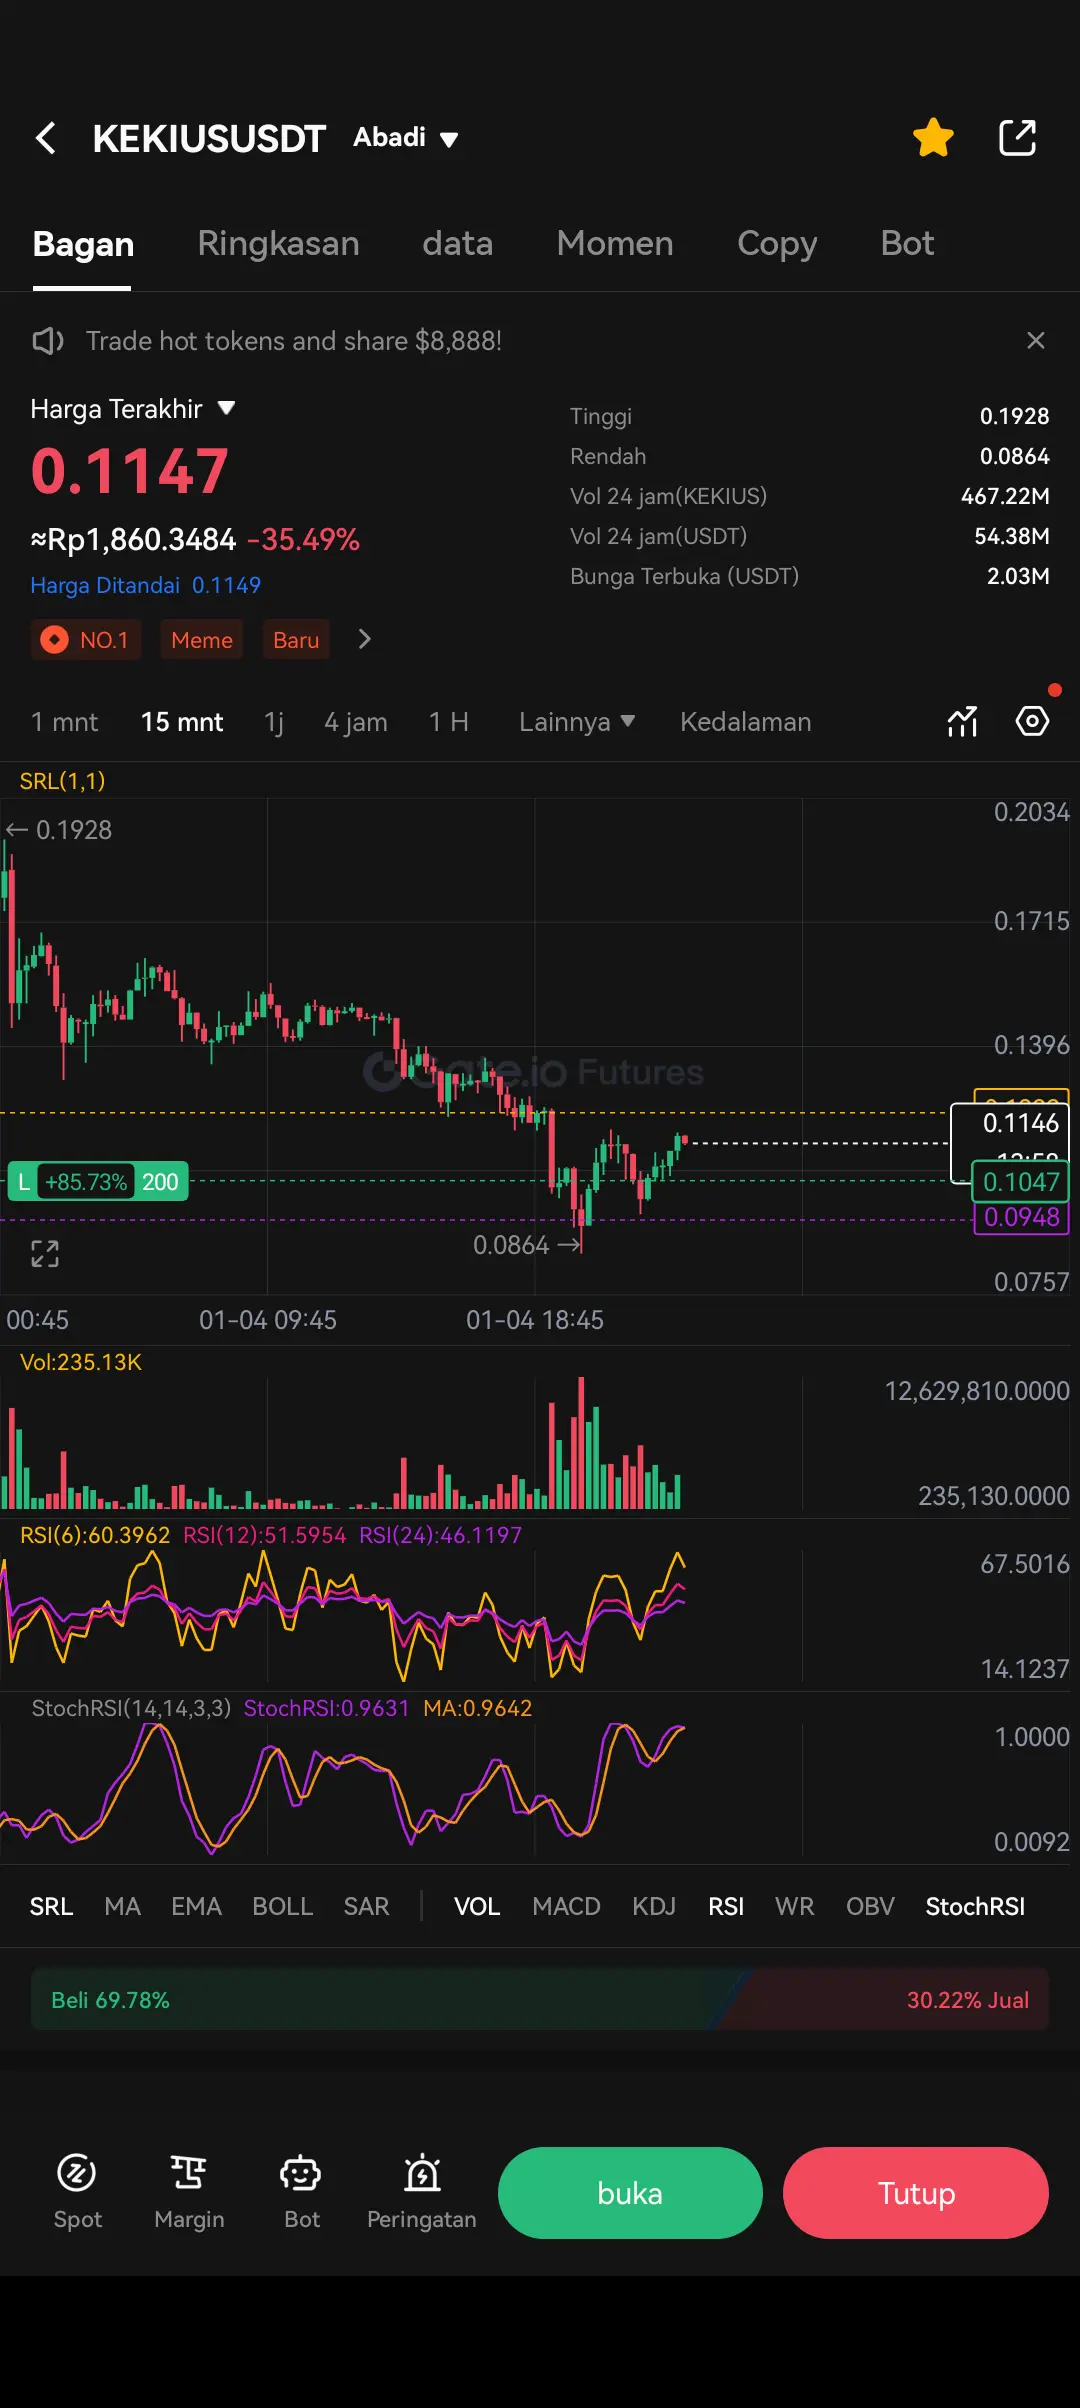
Task: Toggle the EMA indicator
Action: coord(196,1907)
